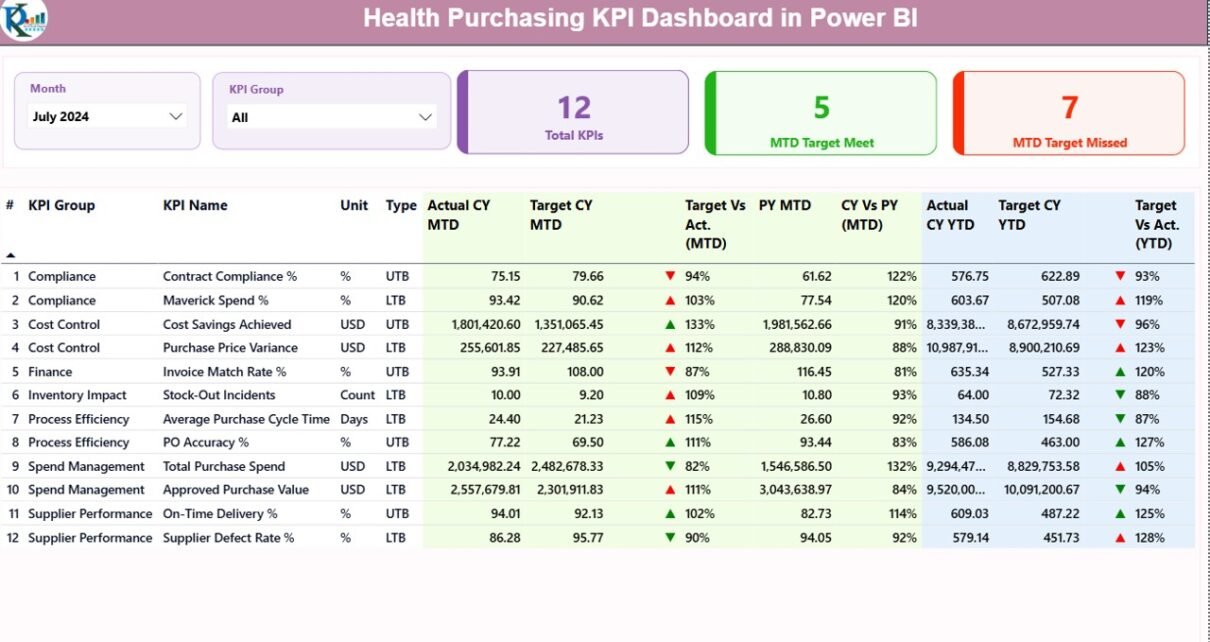
Task: Select the Total KPIs card
Action: click(x=574, y=113)
